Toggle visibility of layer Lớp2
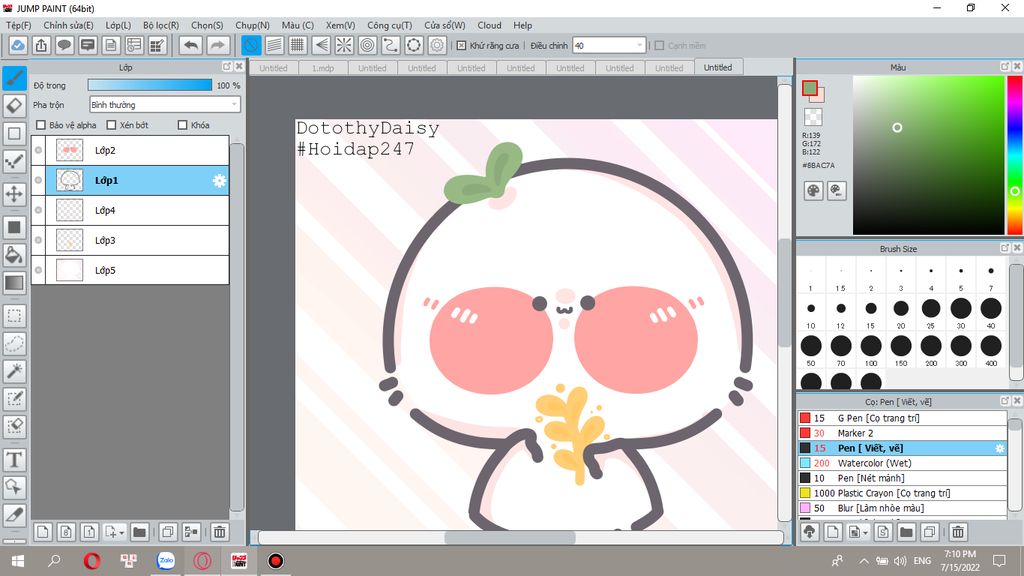 (x=39, y=150)
